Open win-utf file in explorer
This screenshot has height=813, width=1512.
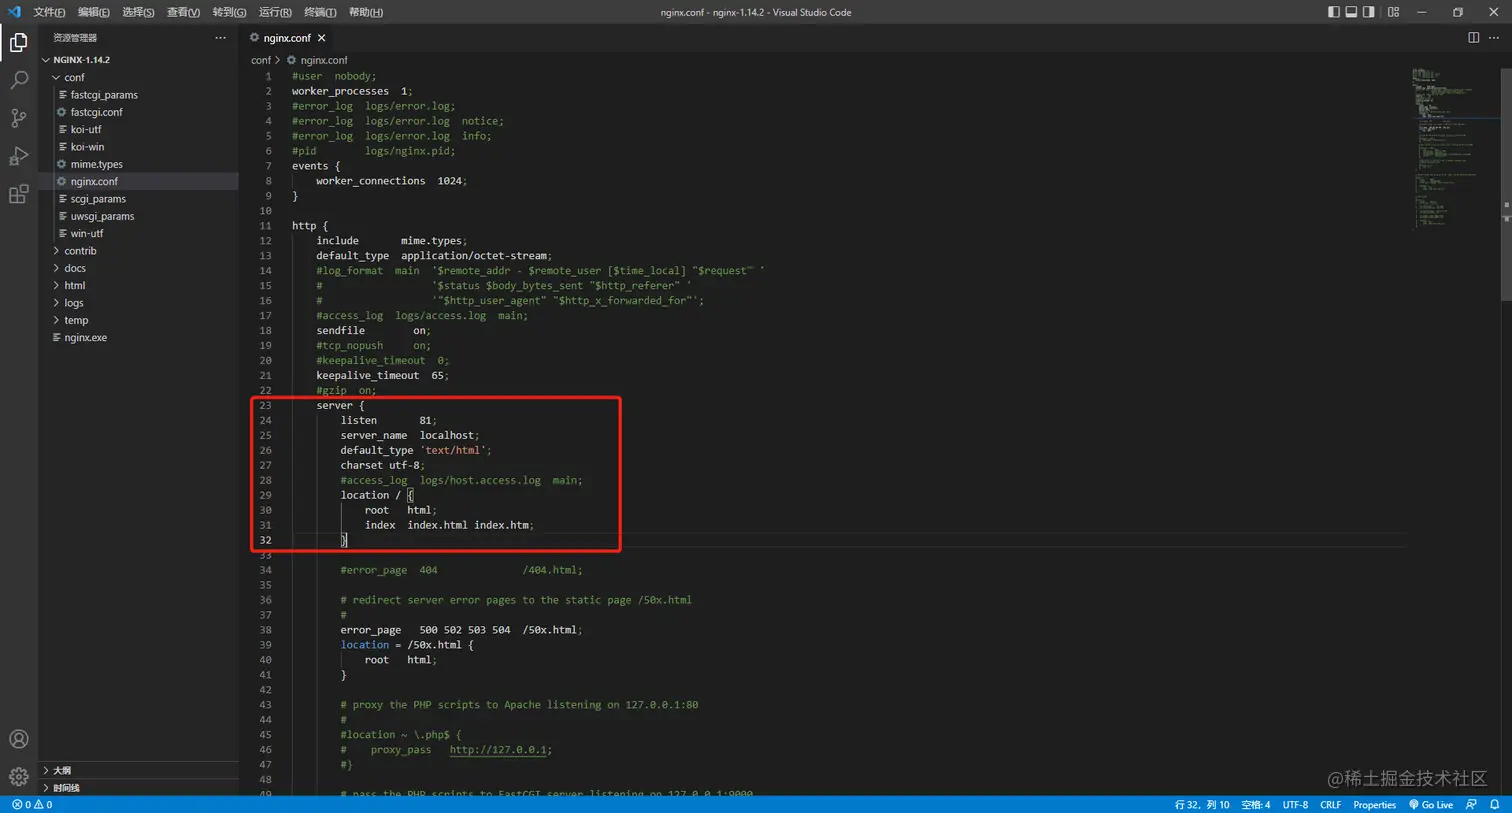point(87,234)
